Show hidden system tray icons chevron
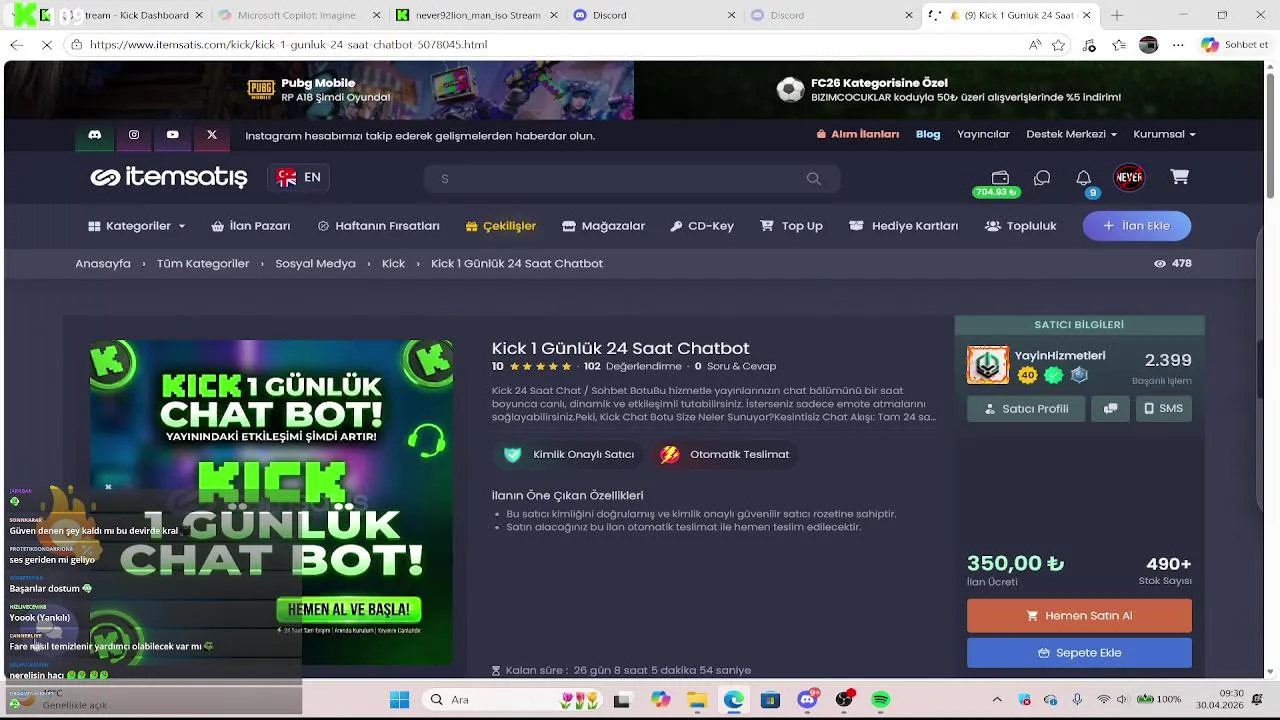Screen dimensions: 1280x720 (x=997, y=699)
